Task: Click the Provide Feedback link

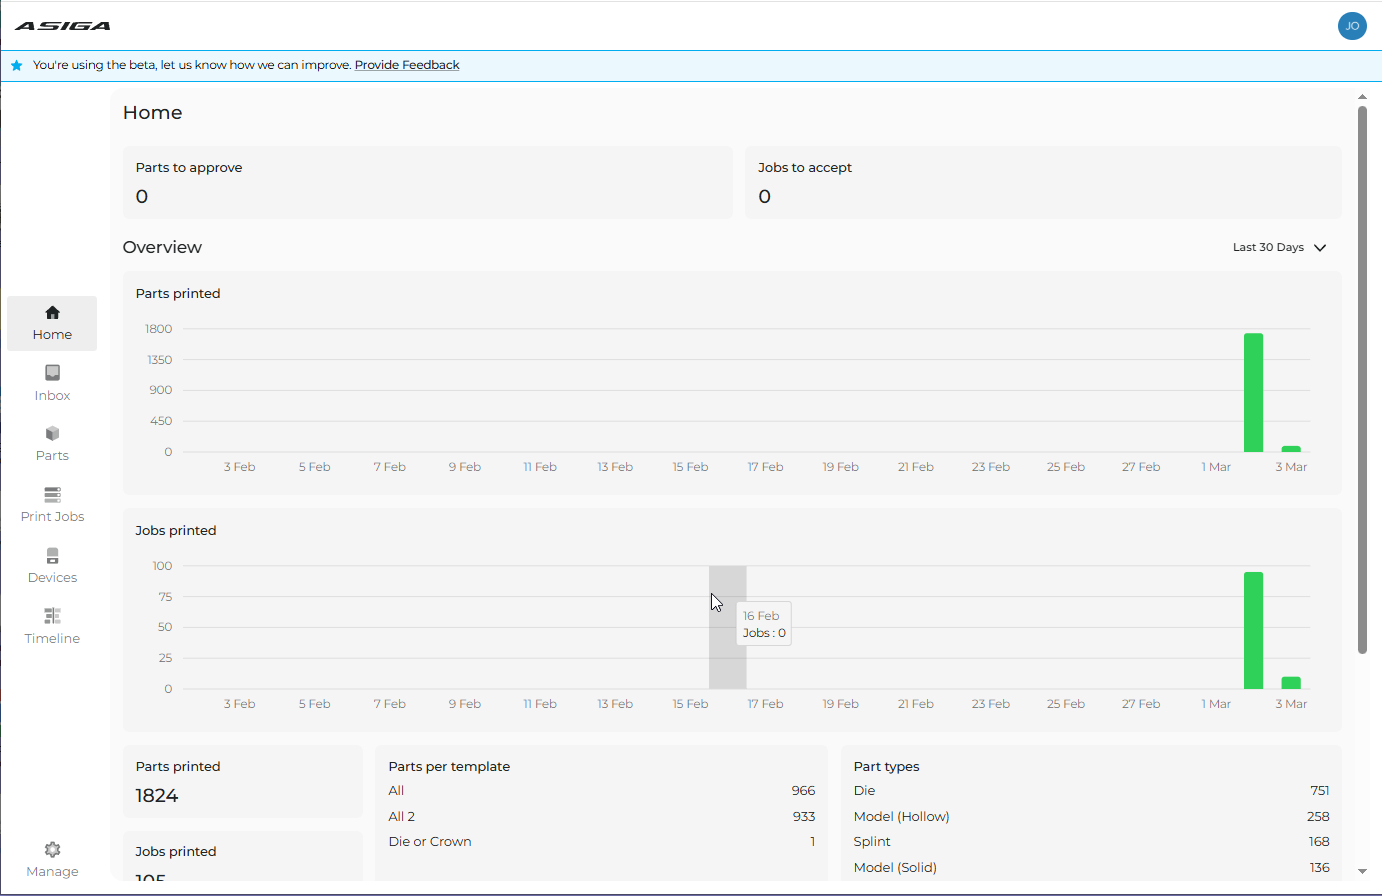Action: tap(407, 65)
